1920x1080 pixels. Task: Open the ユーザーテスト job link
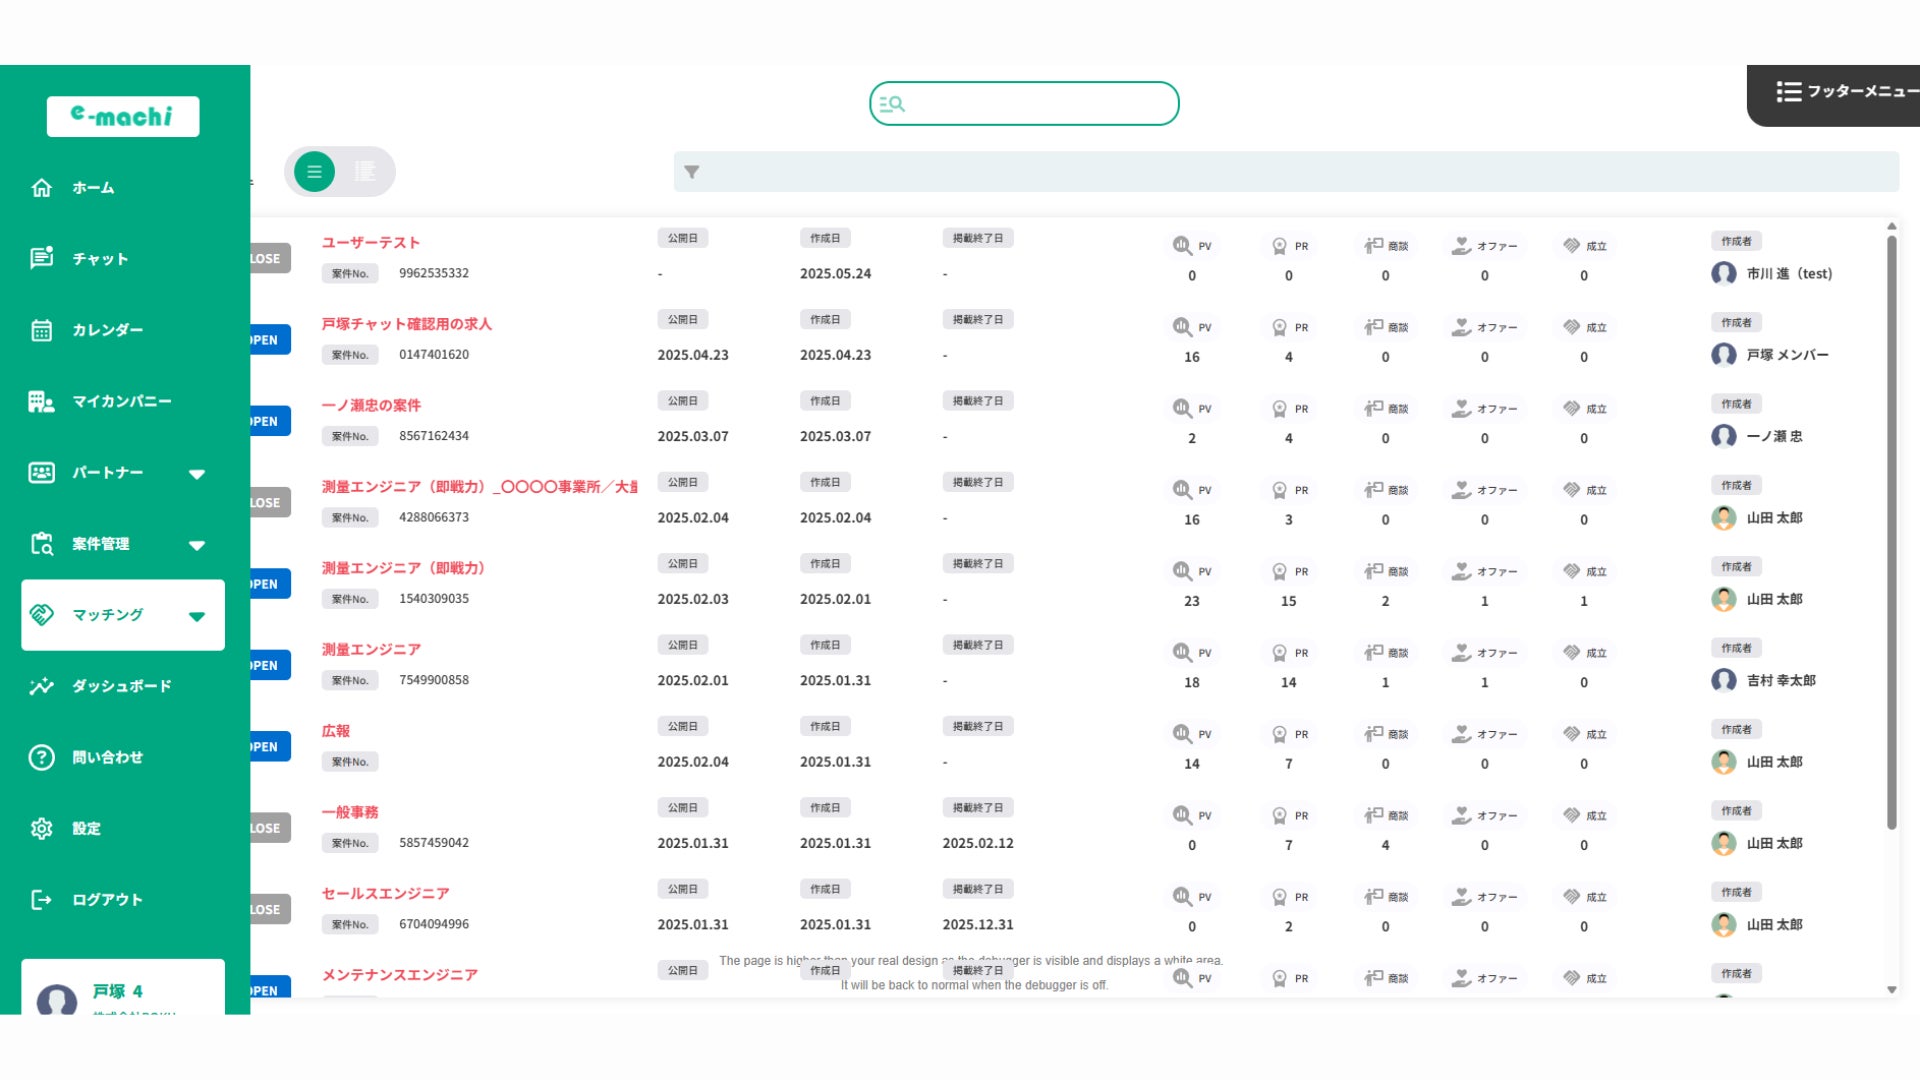tap(370, 243)
